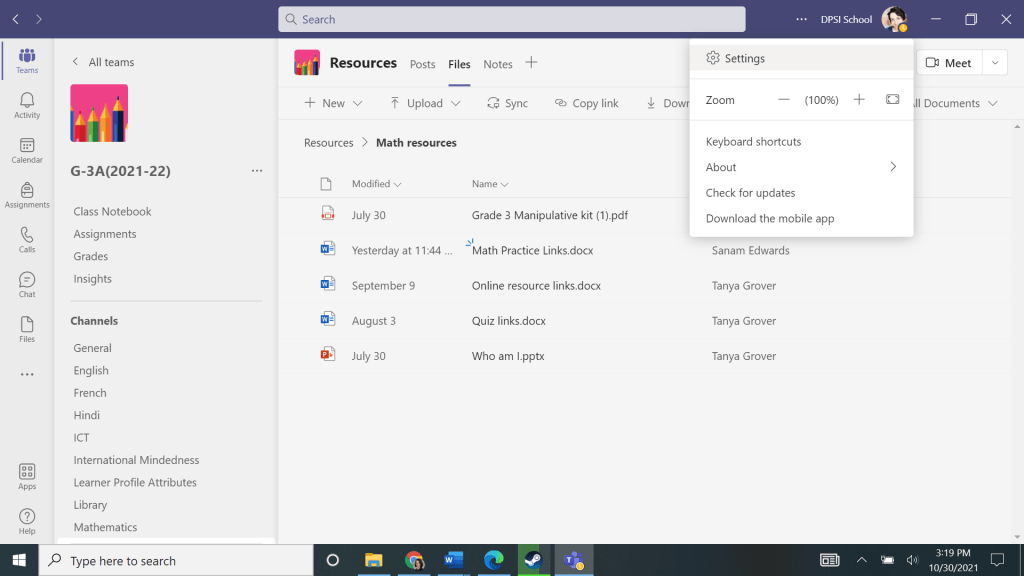Switch to the Posts tab

423,64
